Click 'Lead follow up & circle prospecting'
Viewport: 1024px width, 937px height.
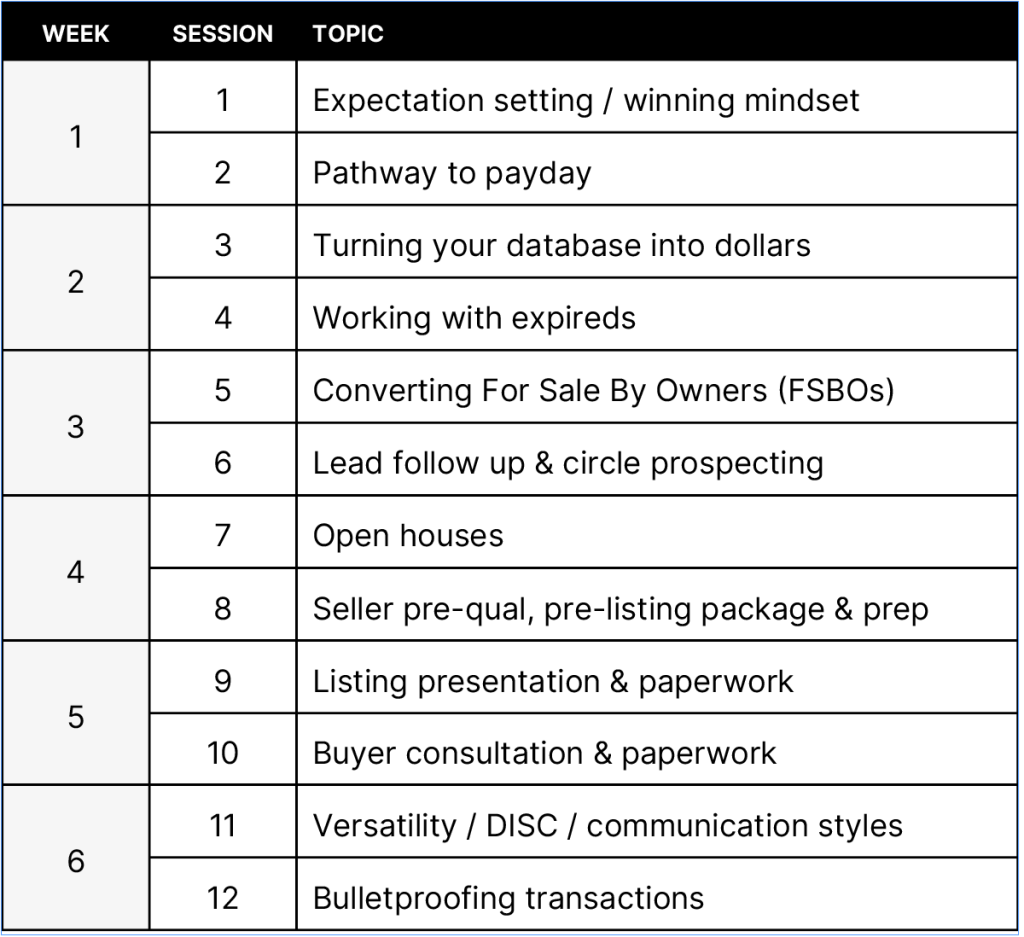point(568,462)
